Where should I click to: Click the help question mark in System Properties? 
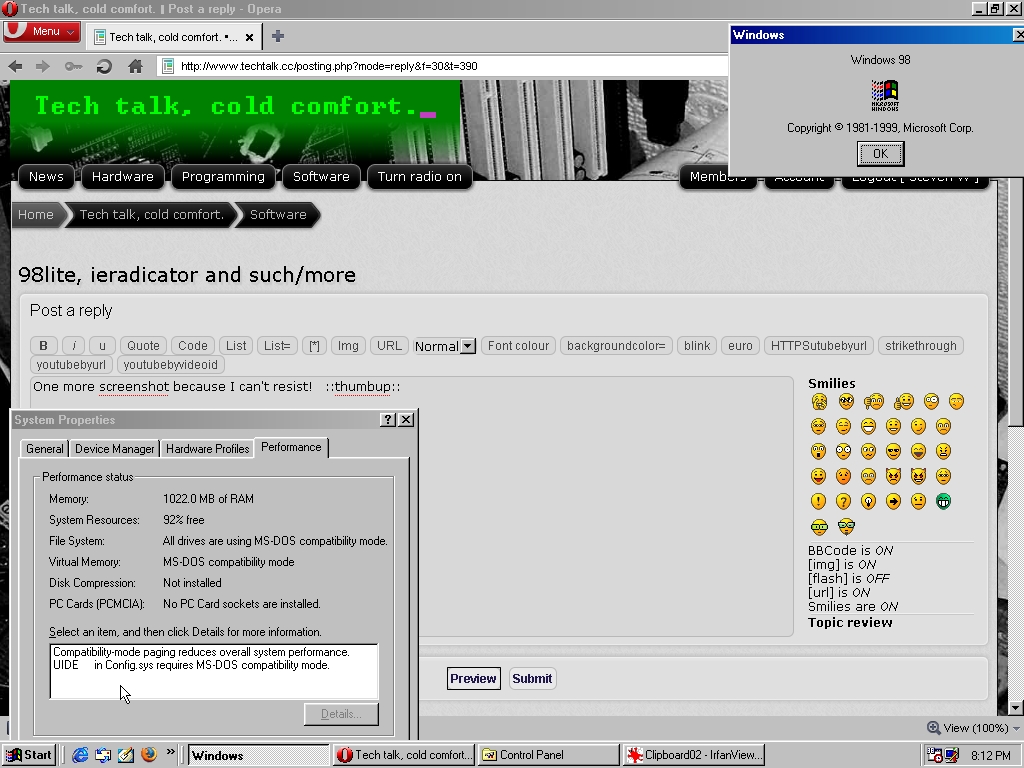point(388,420)
